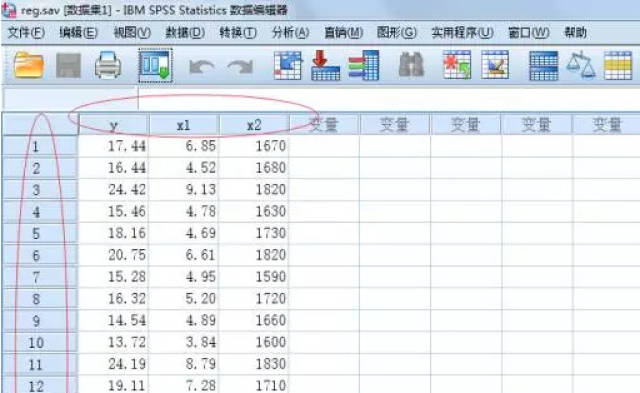Click the Weight Cases scale icon

581,65
